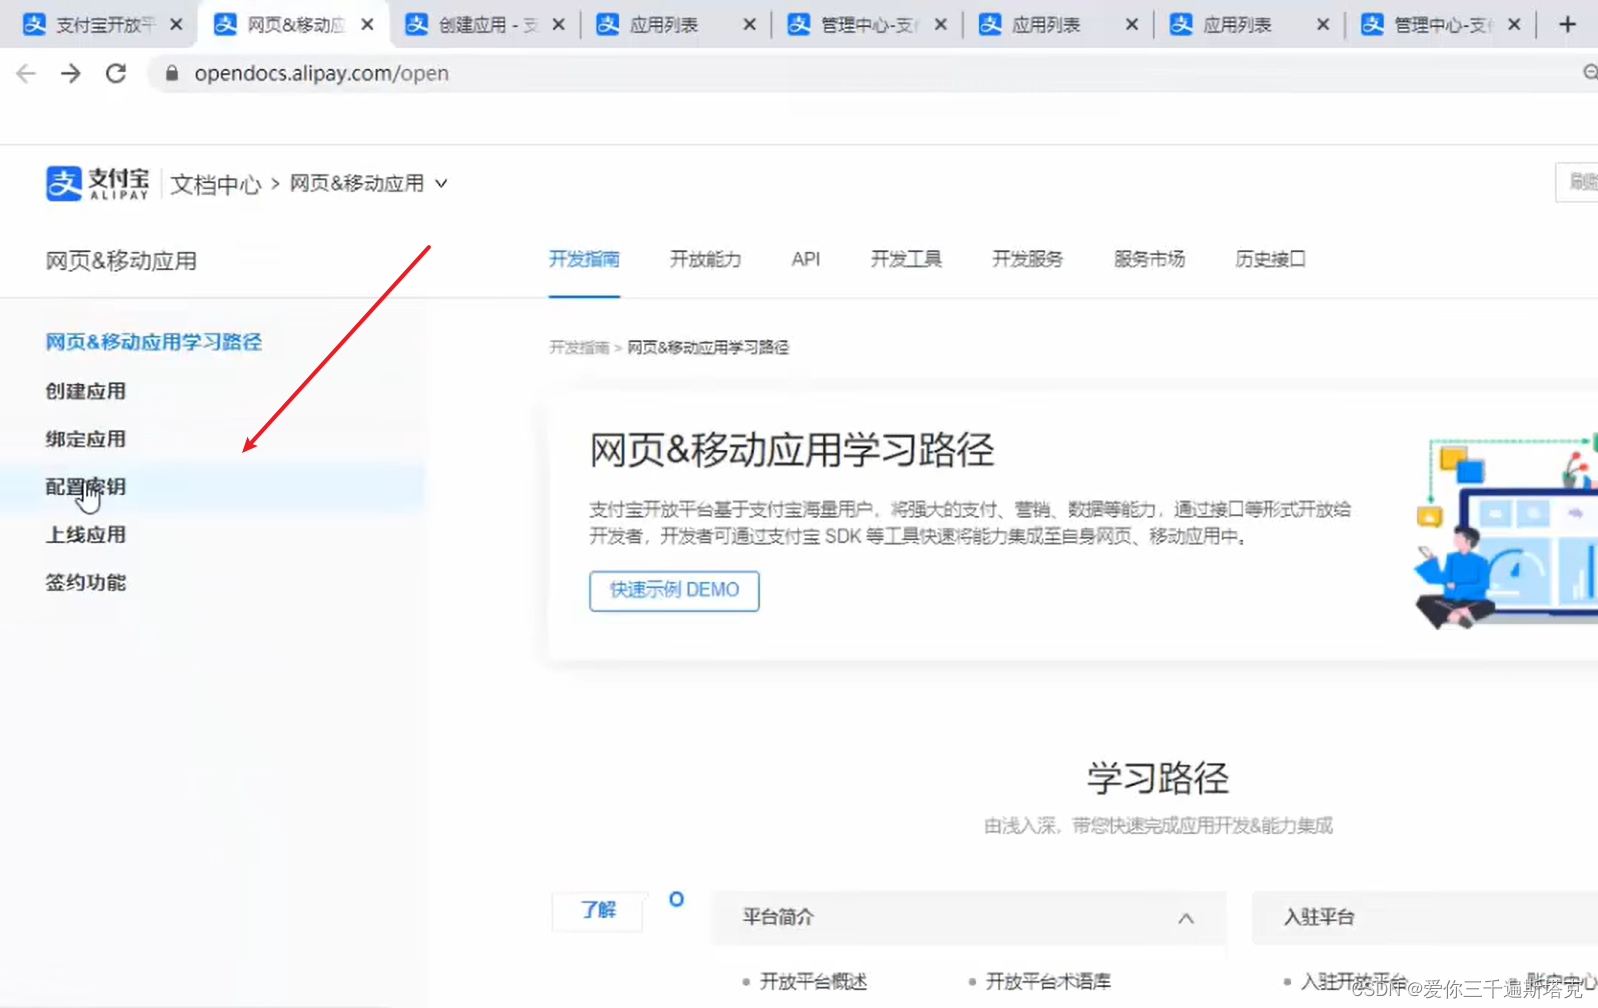
Task: Open a new browser tab with plus
Action: pyautogui.click(x=1567, y=24)
